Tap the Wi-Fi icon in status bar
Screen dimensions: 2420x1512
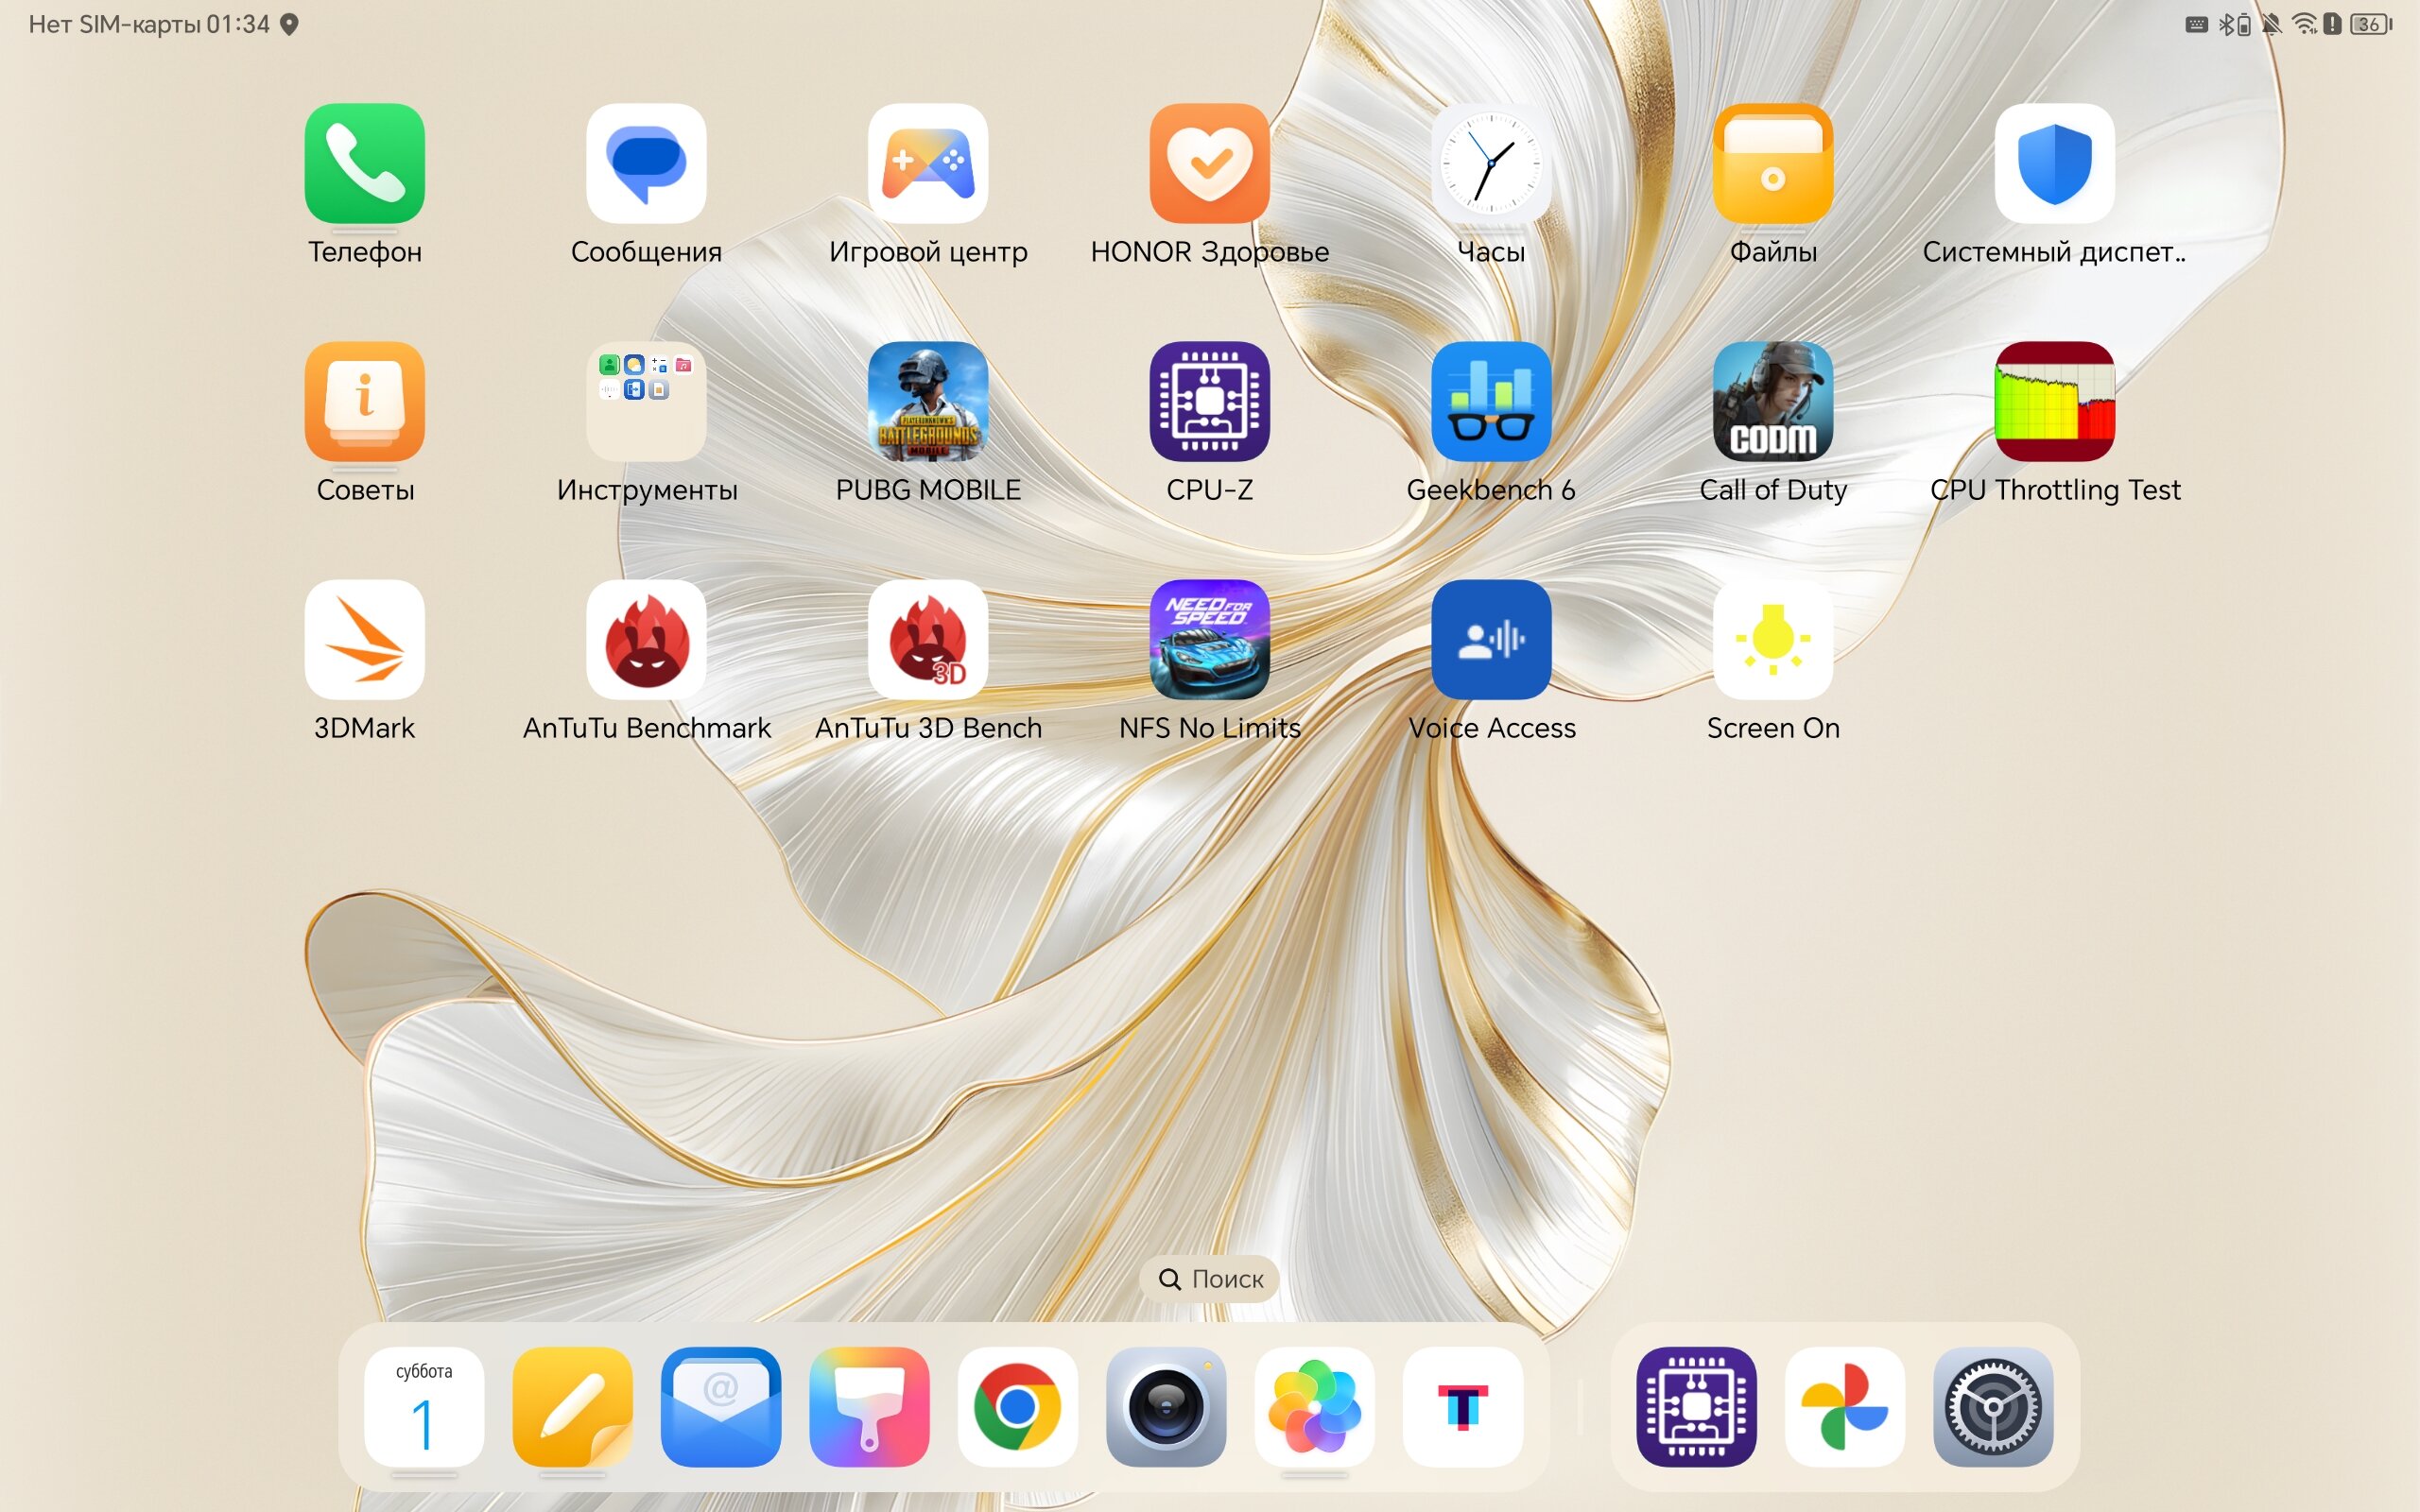(2304, 24)
